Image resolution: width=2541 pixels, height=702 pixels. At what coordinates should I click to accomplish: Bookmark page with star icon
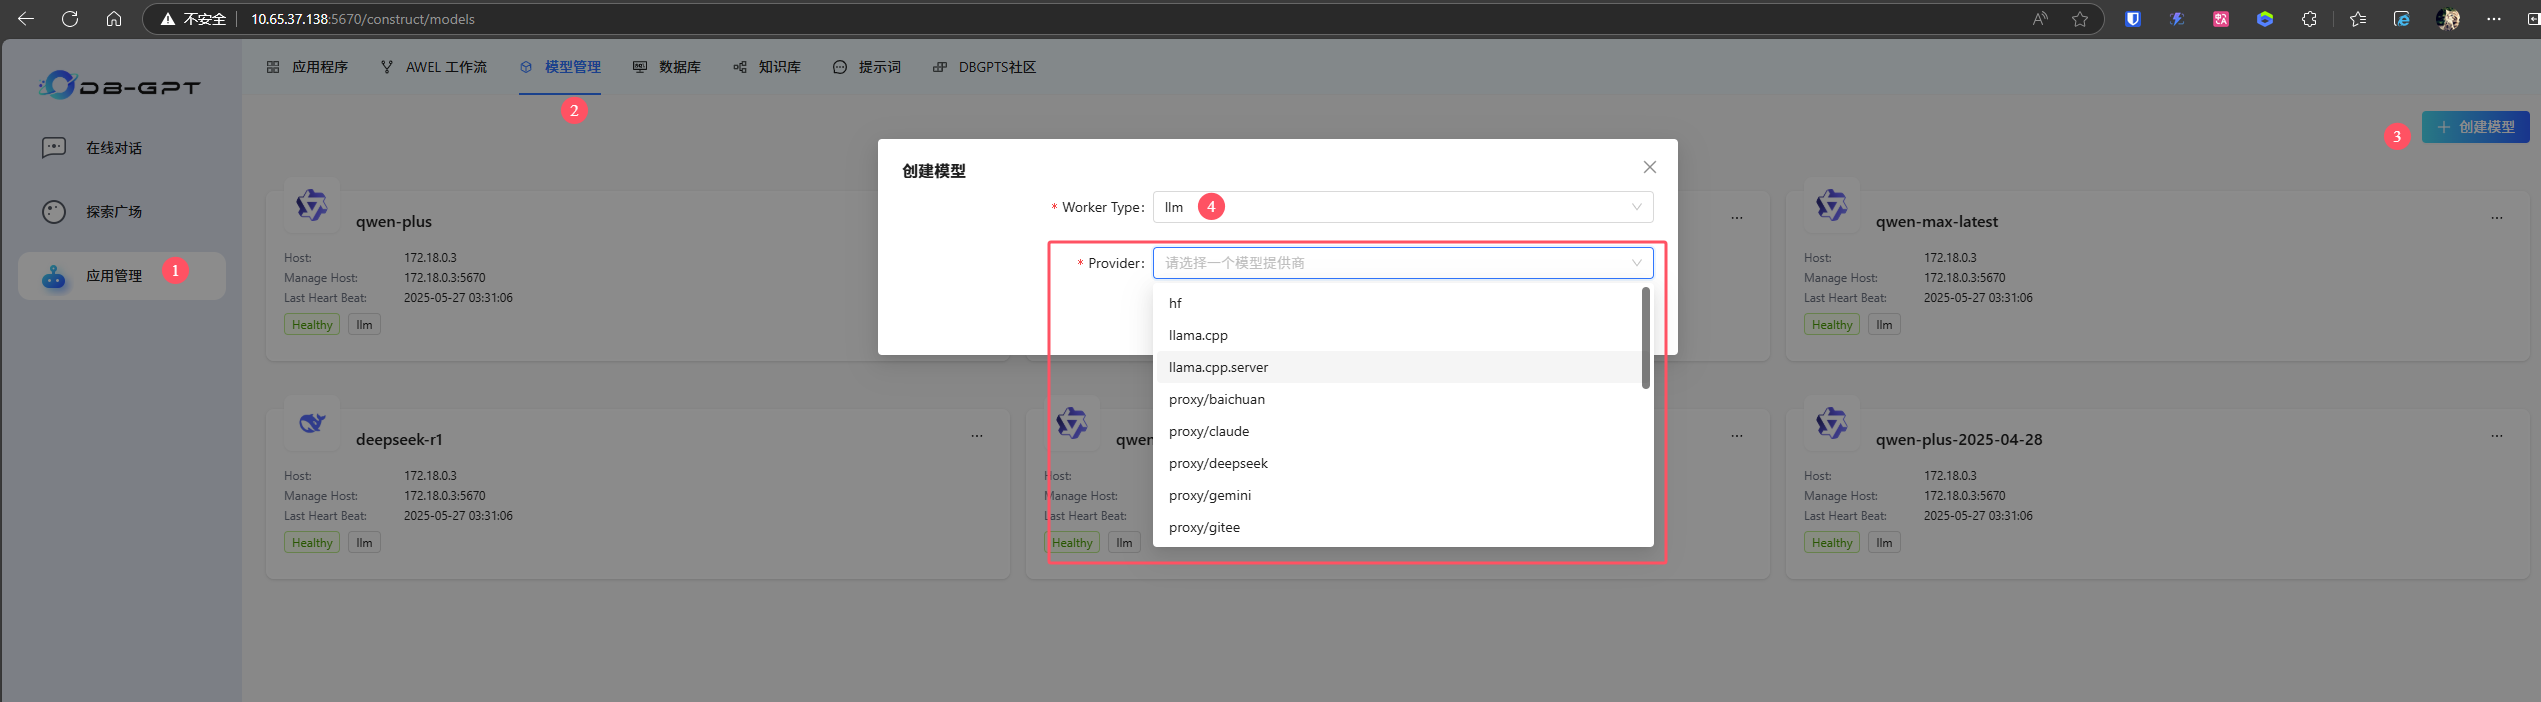click(2080, 19)
